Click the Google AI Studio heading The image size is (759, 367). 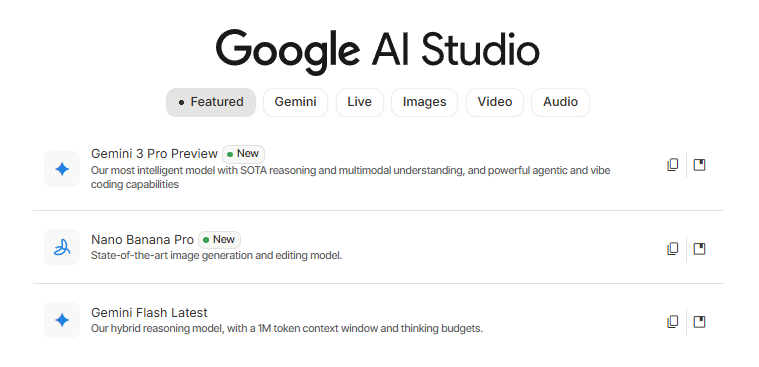coord(378,51)
